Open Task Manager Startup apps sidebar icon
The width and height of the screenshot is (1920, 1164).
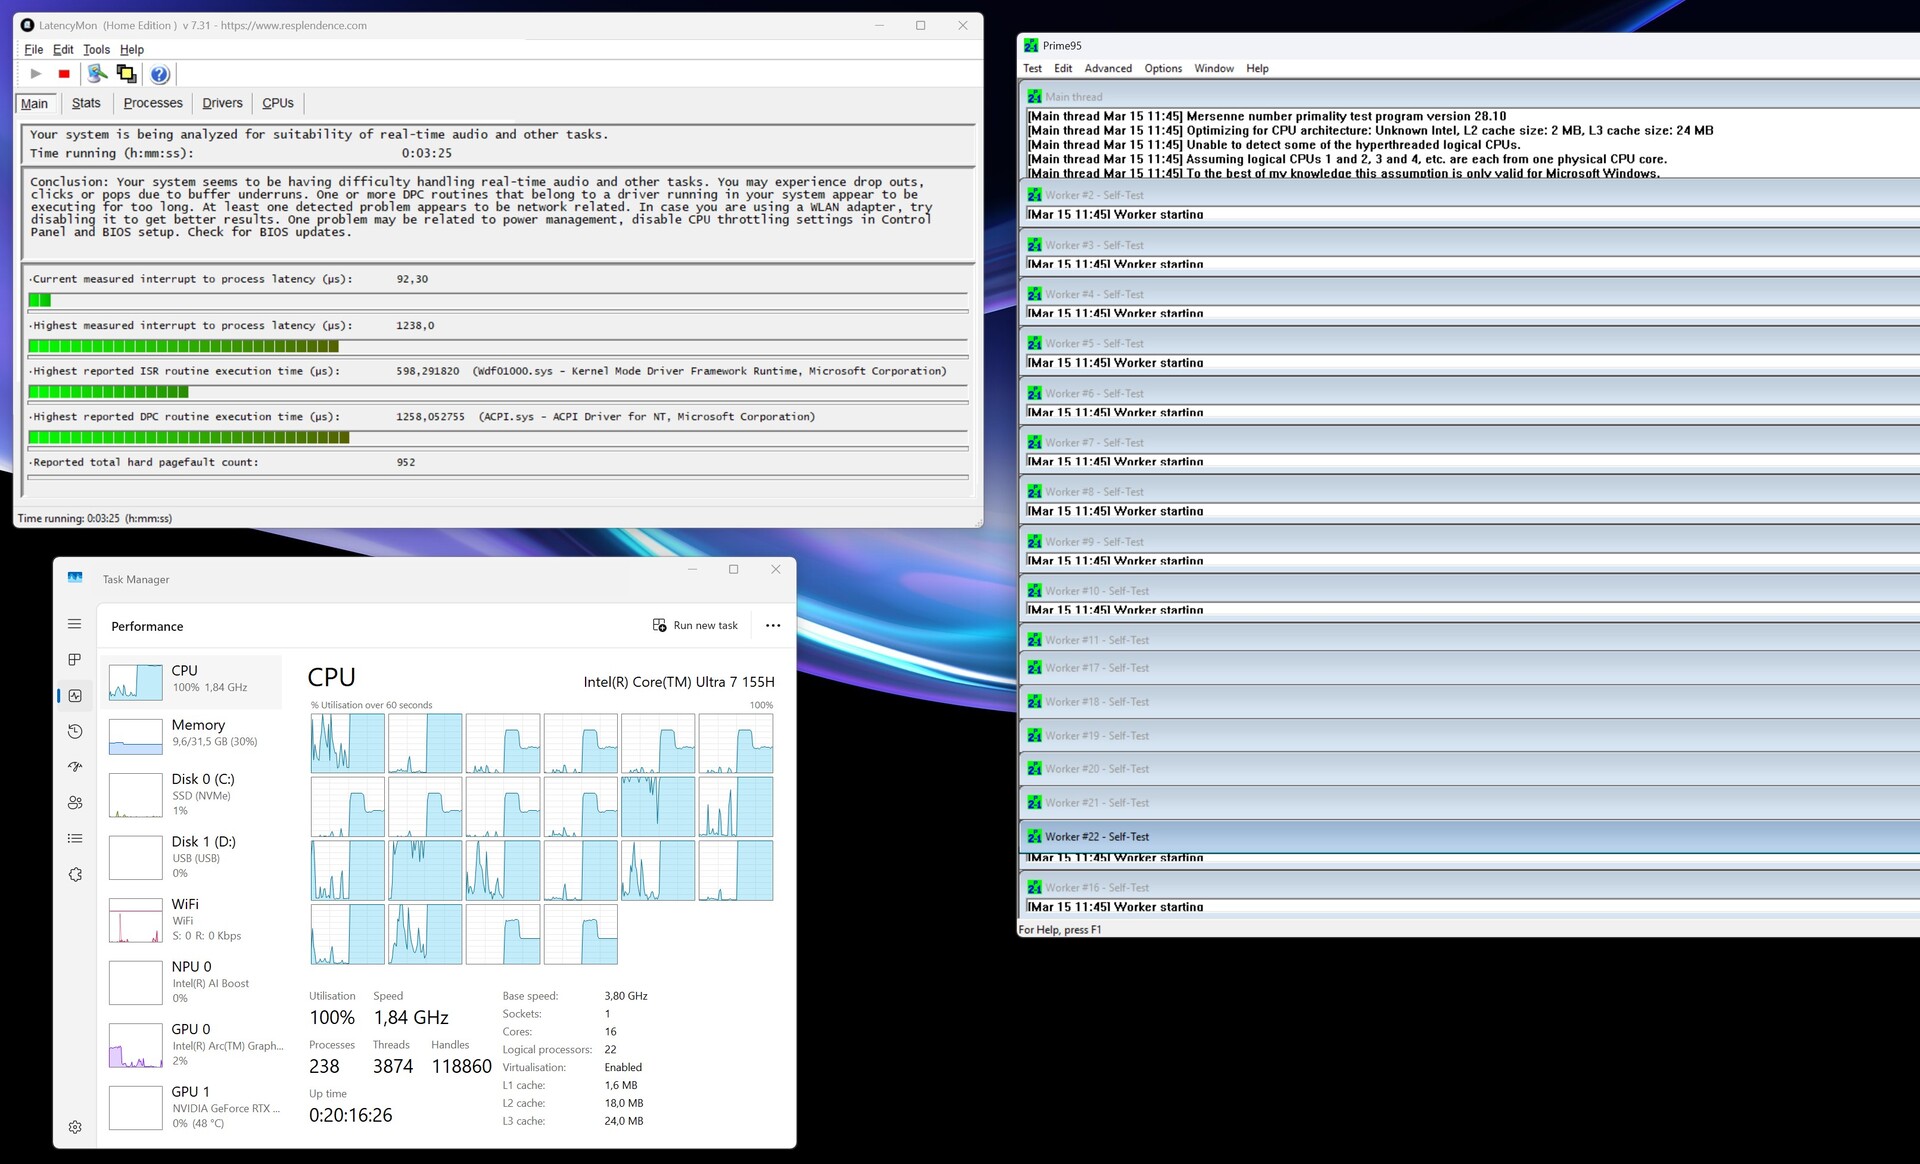point(75,767)
